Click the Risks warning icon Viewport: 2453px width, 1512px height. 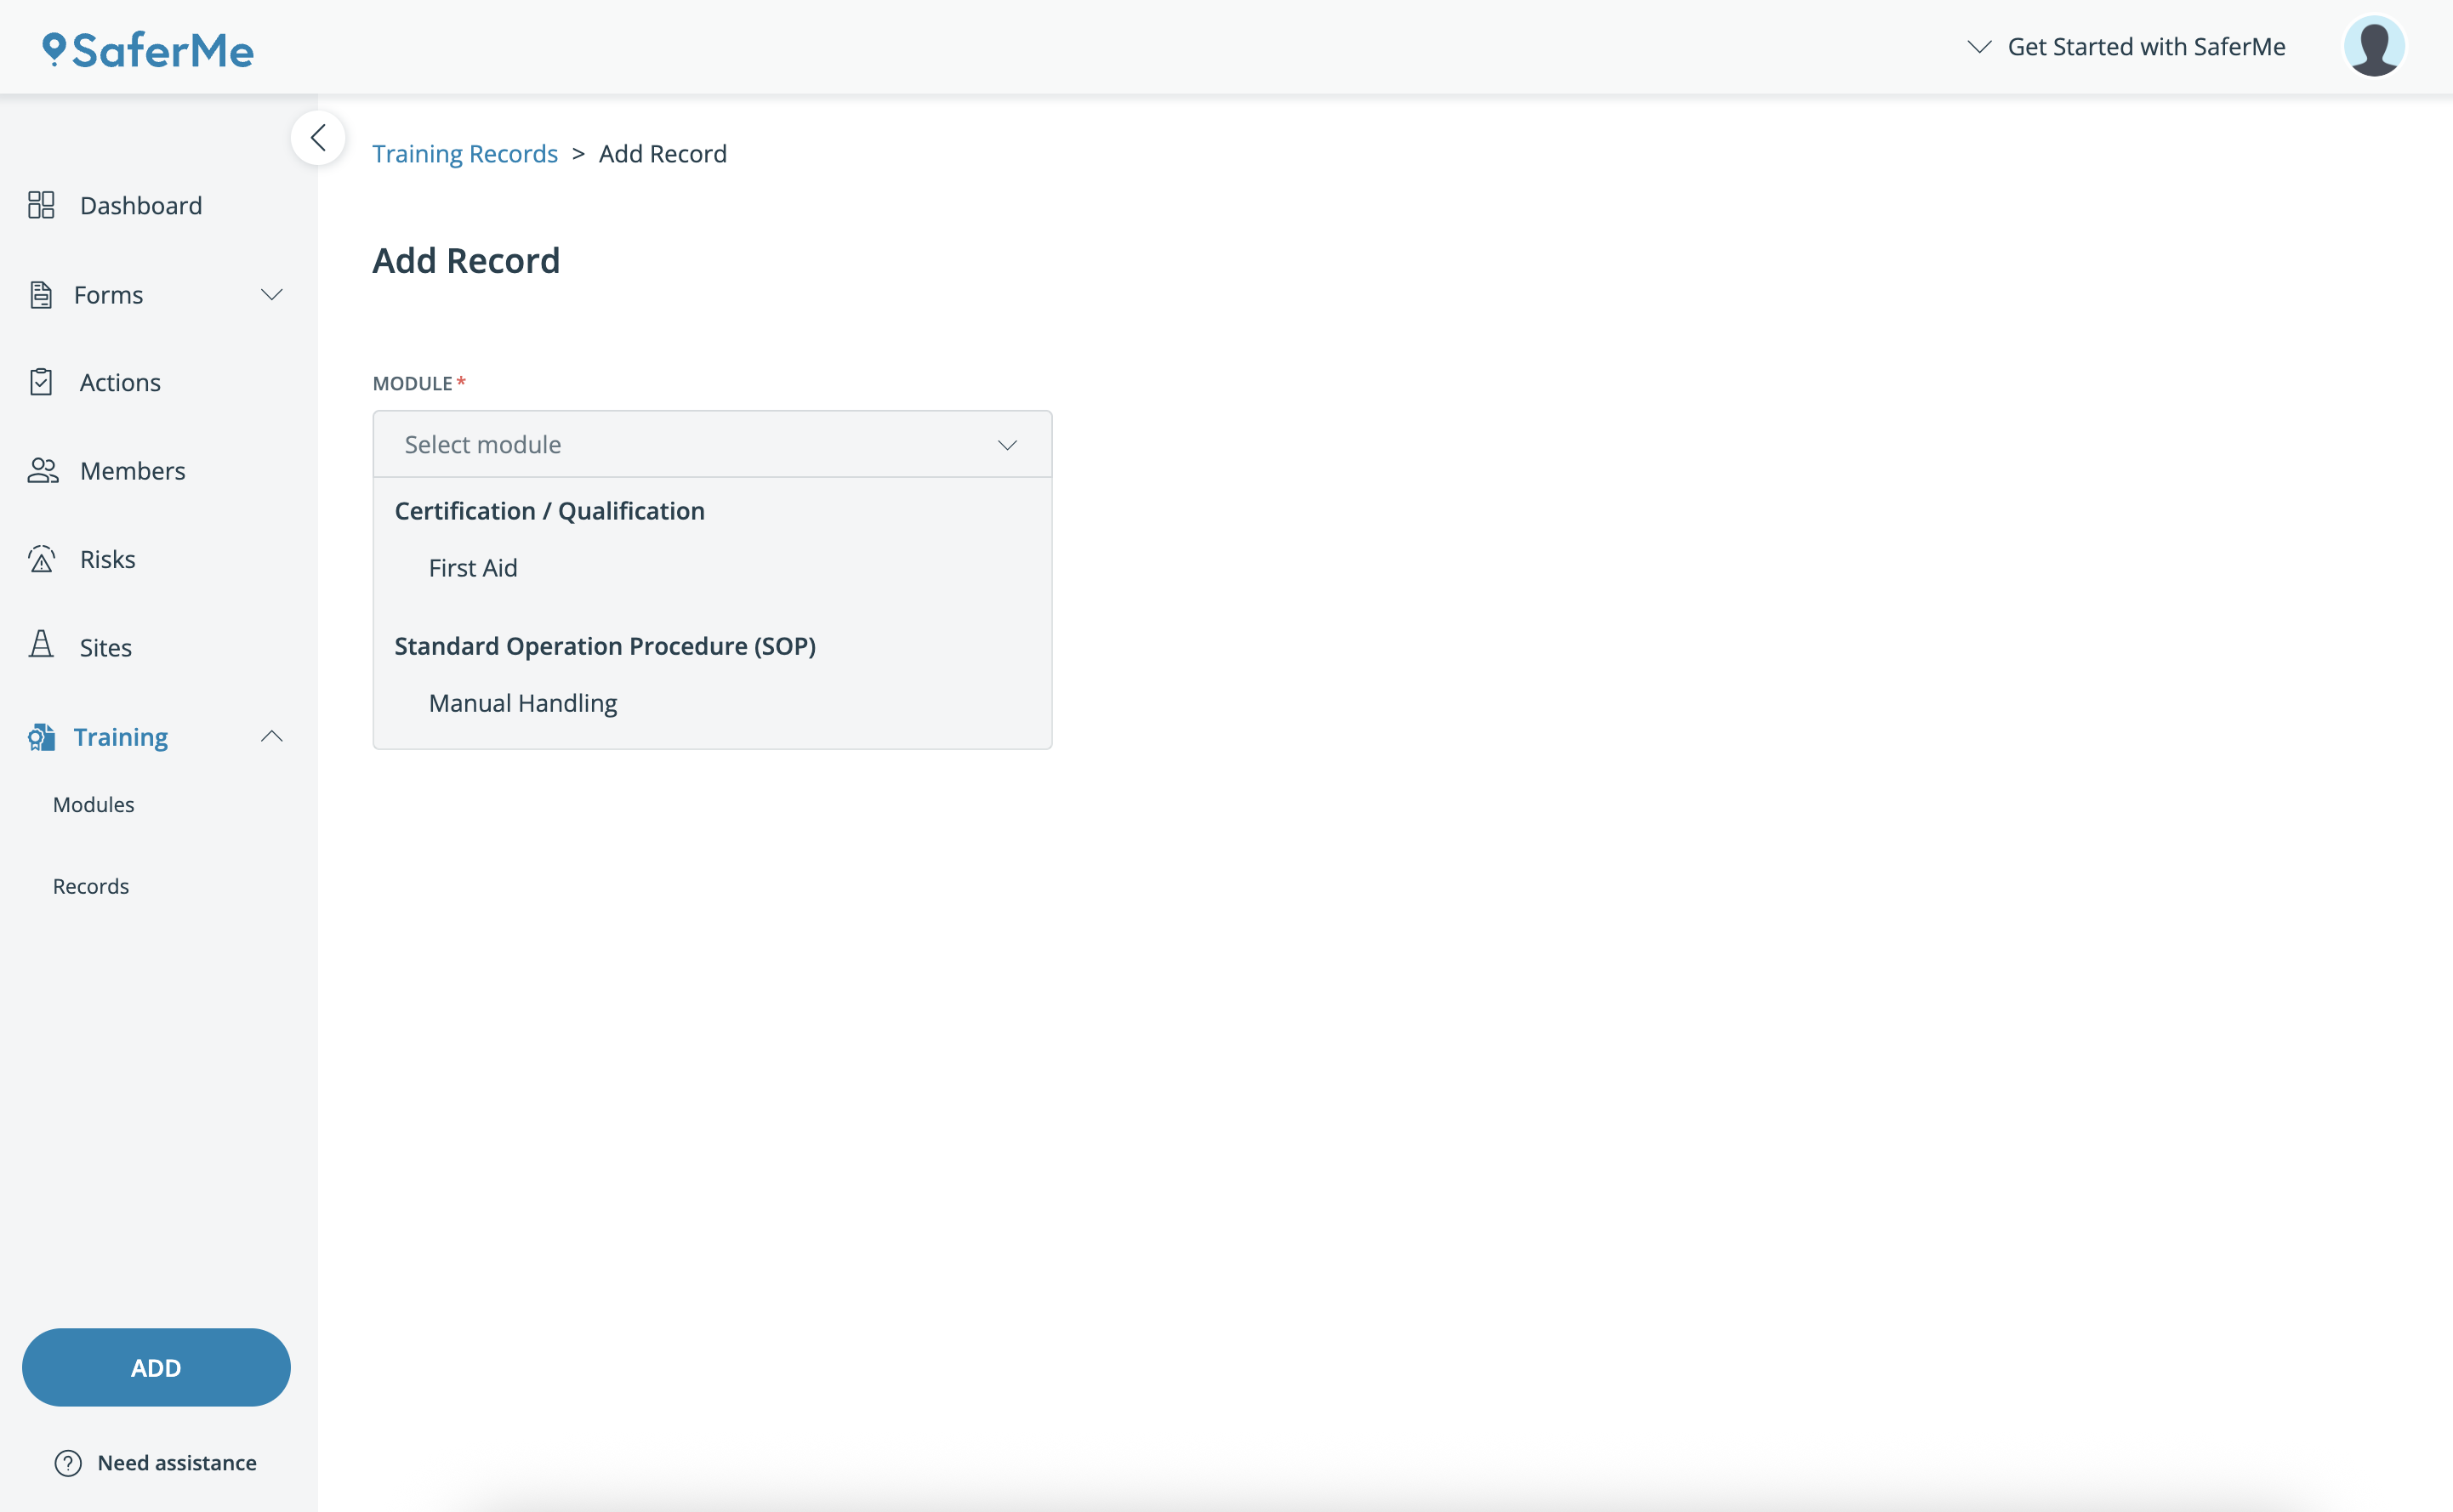click(x=41, y=559)
